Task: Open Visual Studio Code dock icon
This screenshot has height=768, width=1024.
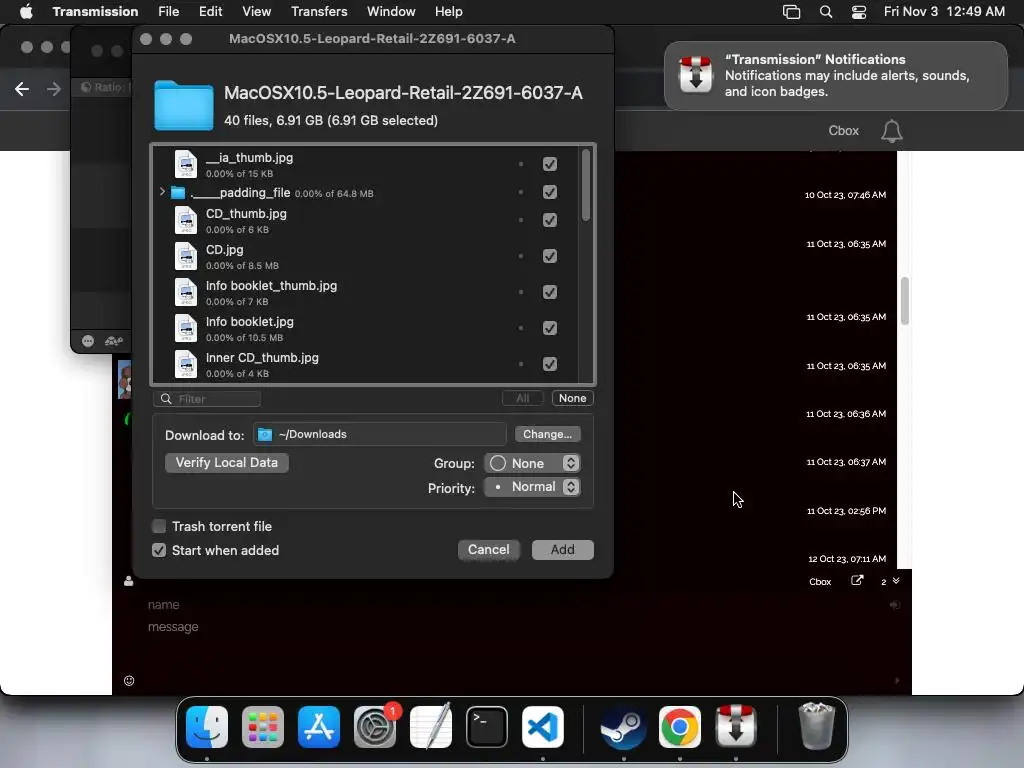Action: tap(543, 727)
